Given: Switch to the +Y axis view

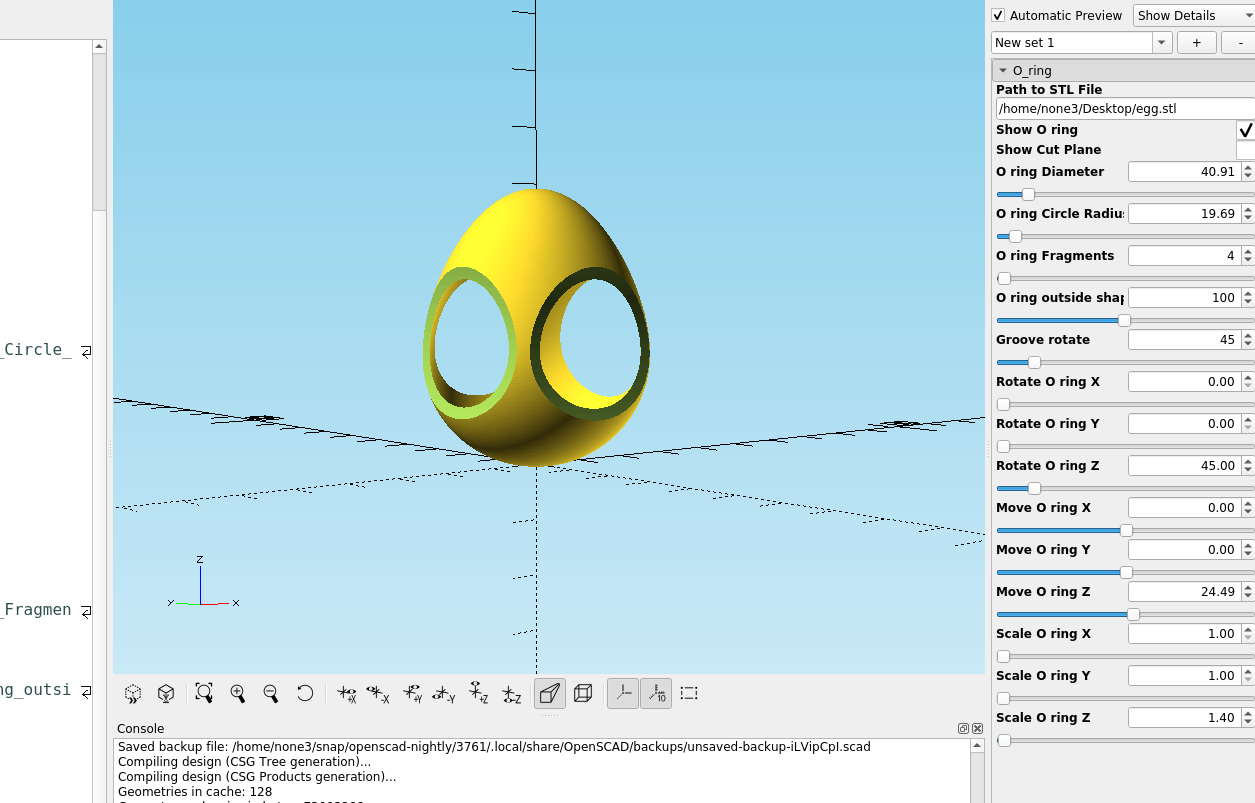Looking at the screenshot, I should [x=412, y=693].
